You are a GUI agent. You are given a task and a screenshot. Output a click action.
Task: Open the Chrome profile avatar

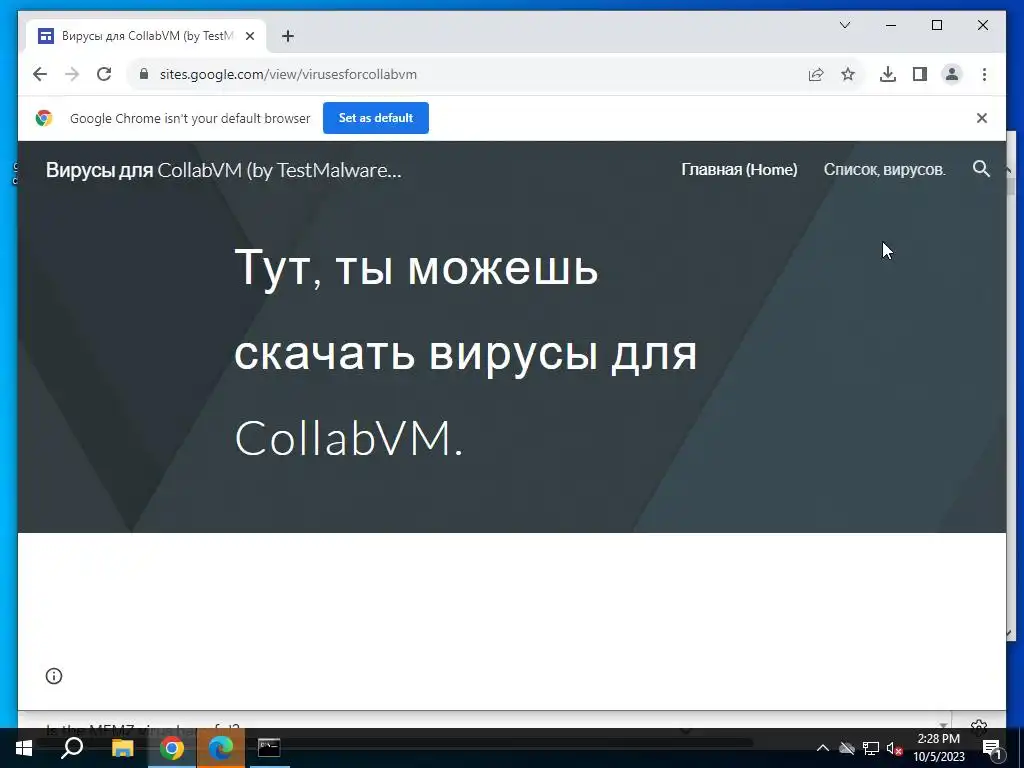pos(952,74)
